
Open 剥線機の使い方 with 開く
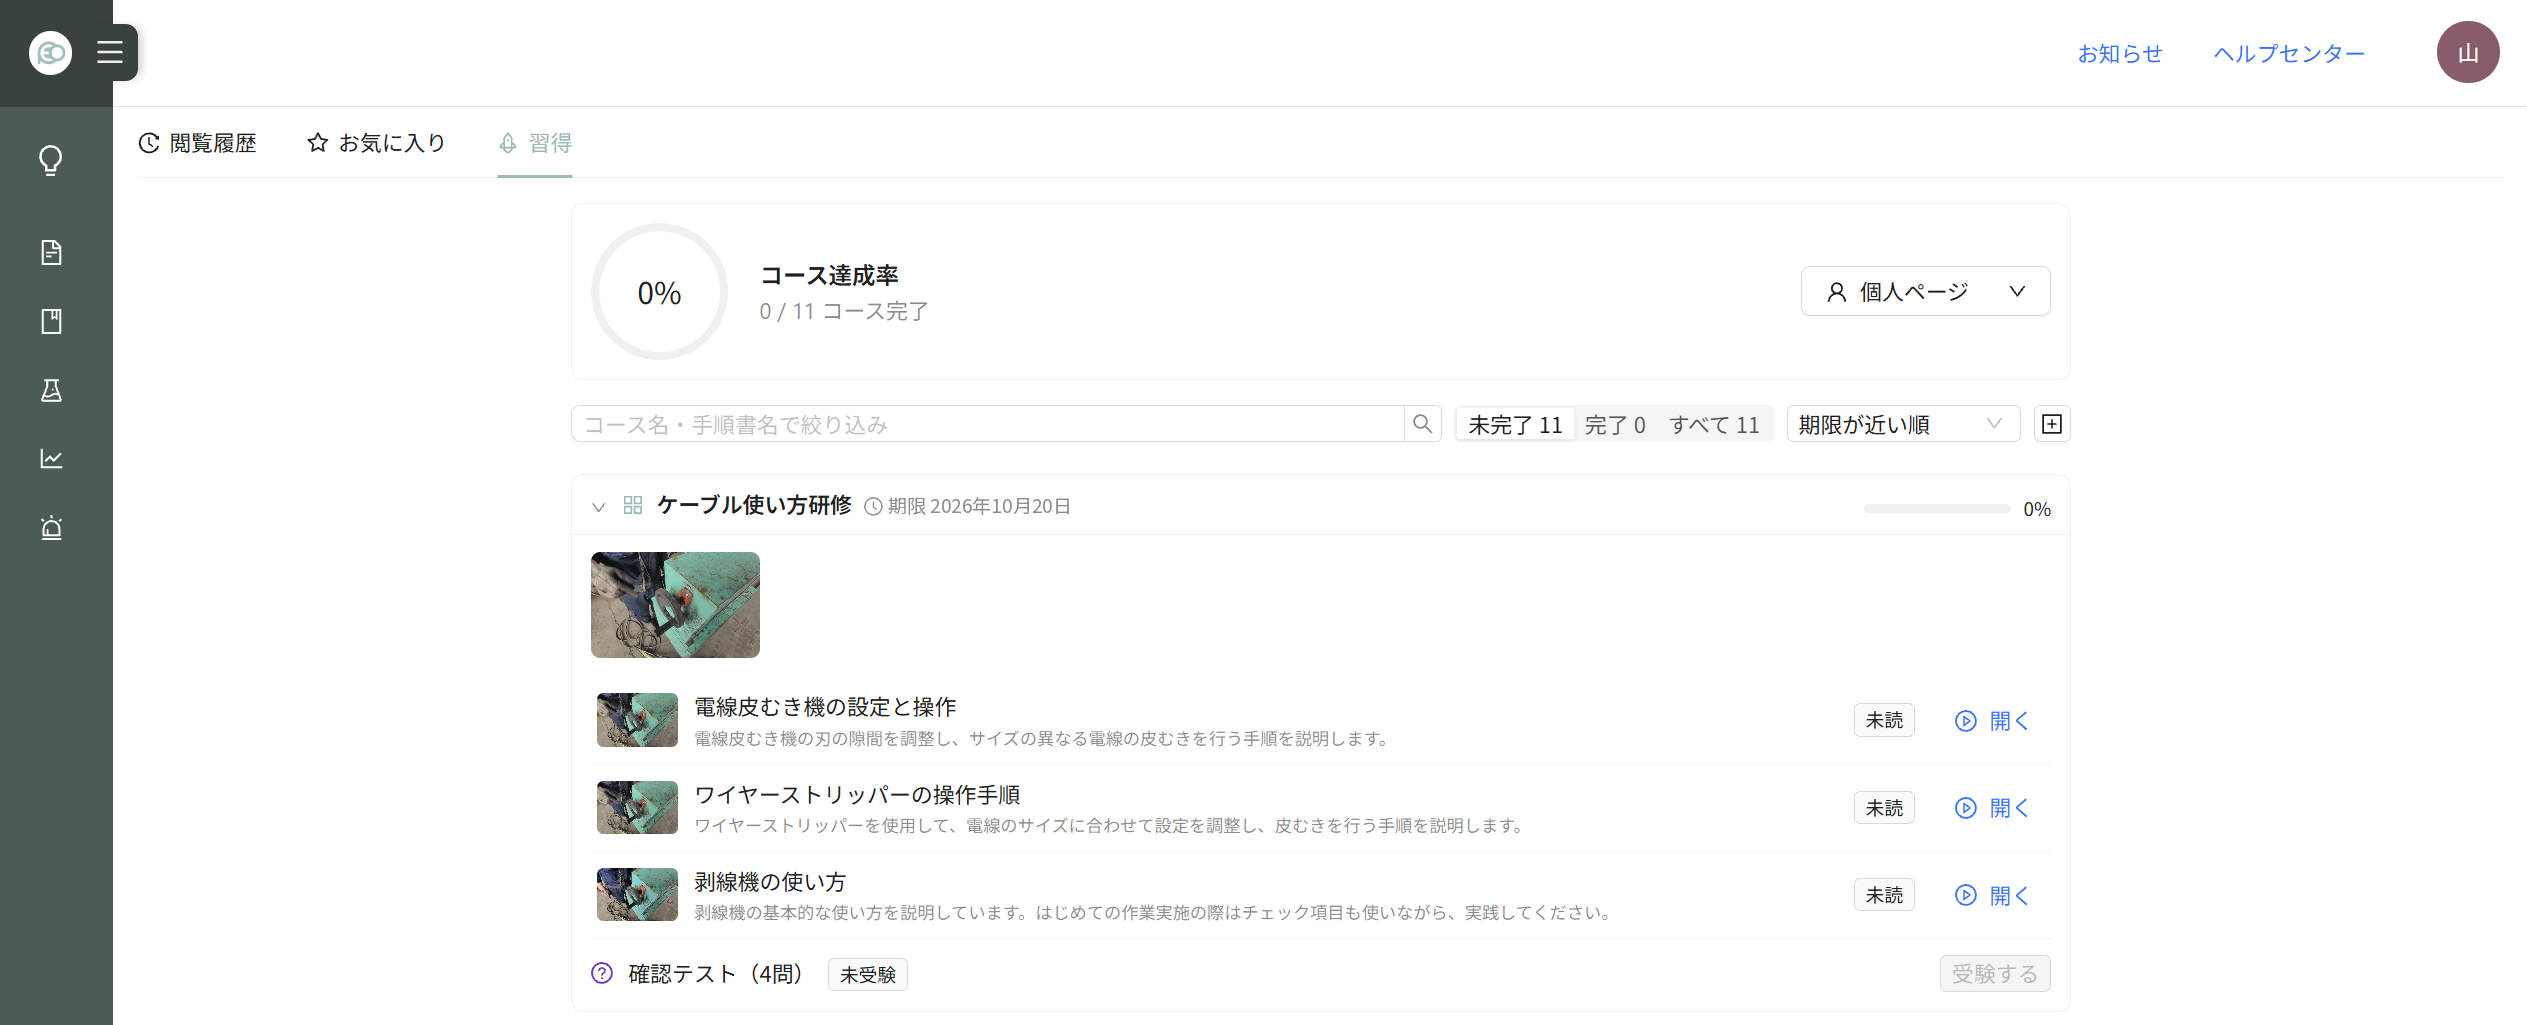click(1991, 895)
